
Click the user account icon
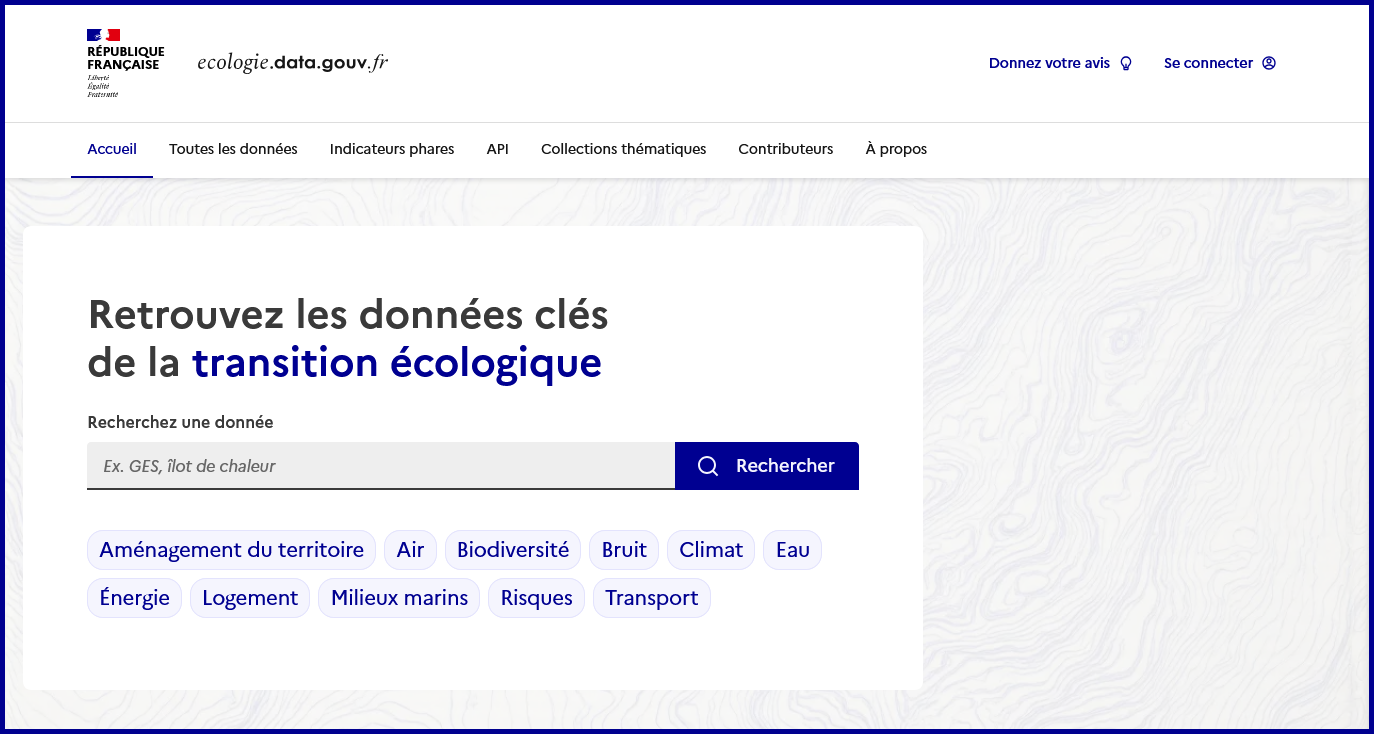coord(1269,63)
